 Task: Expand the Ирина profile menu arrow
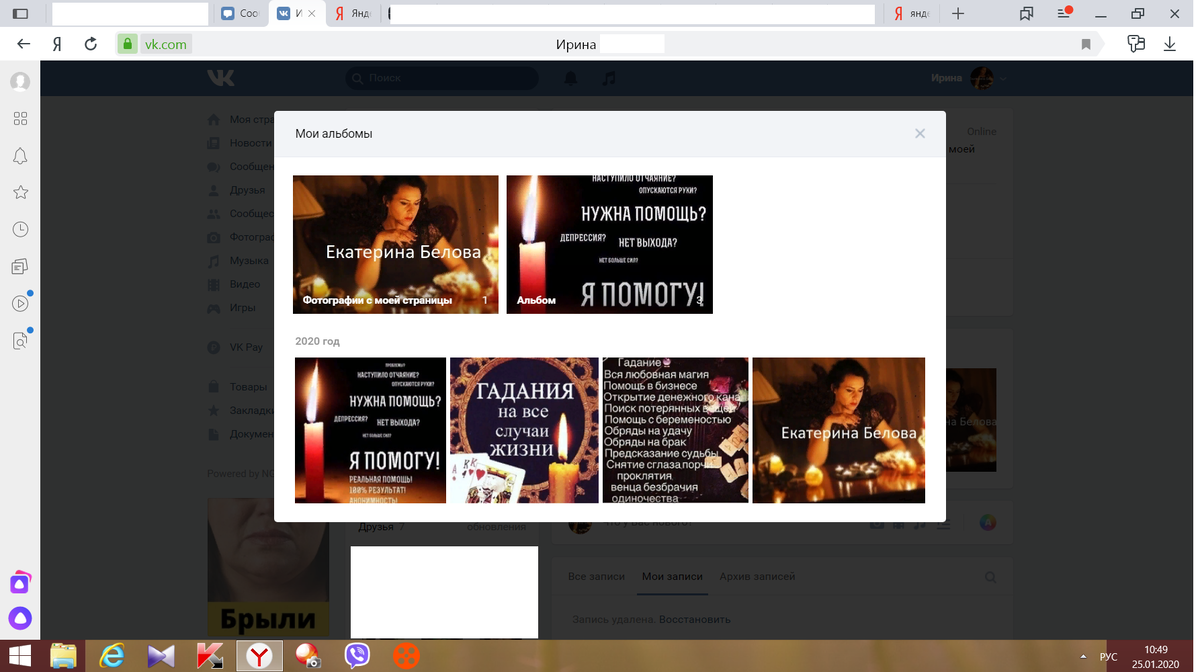[1003, 78]
